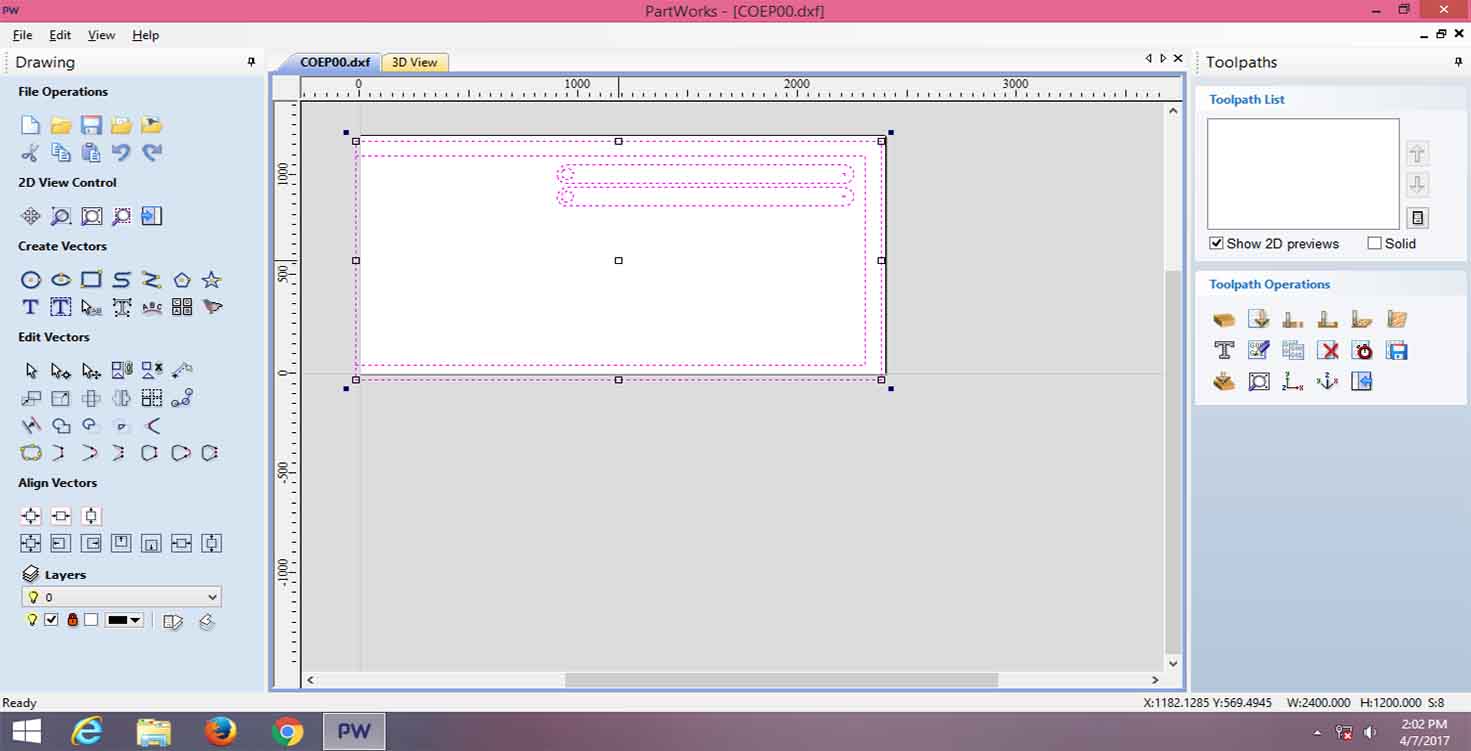Click the tab scroll left arrow
This screenshot has height=751, width=1471.
(1148, 59)
